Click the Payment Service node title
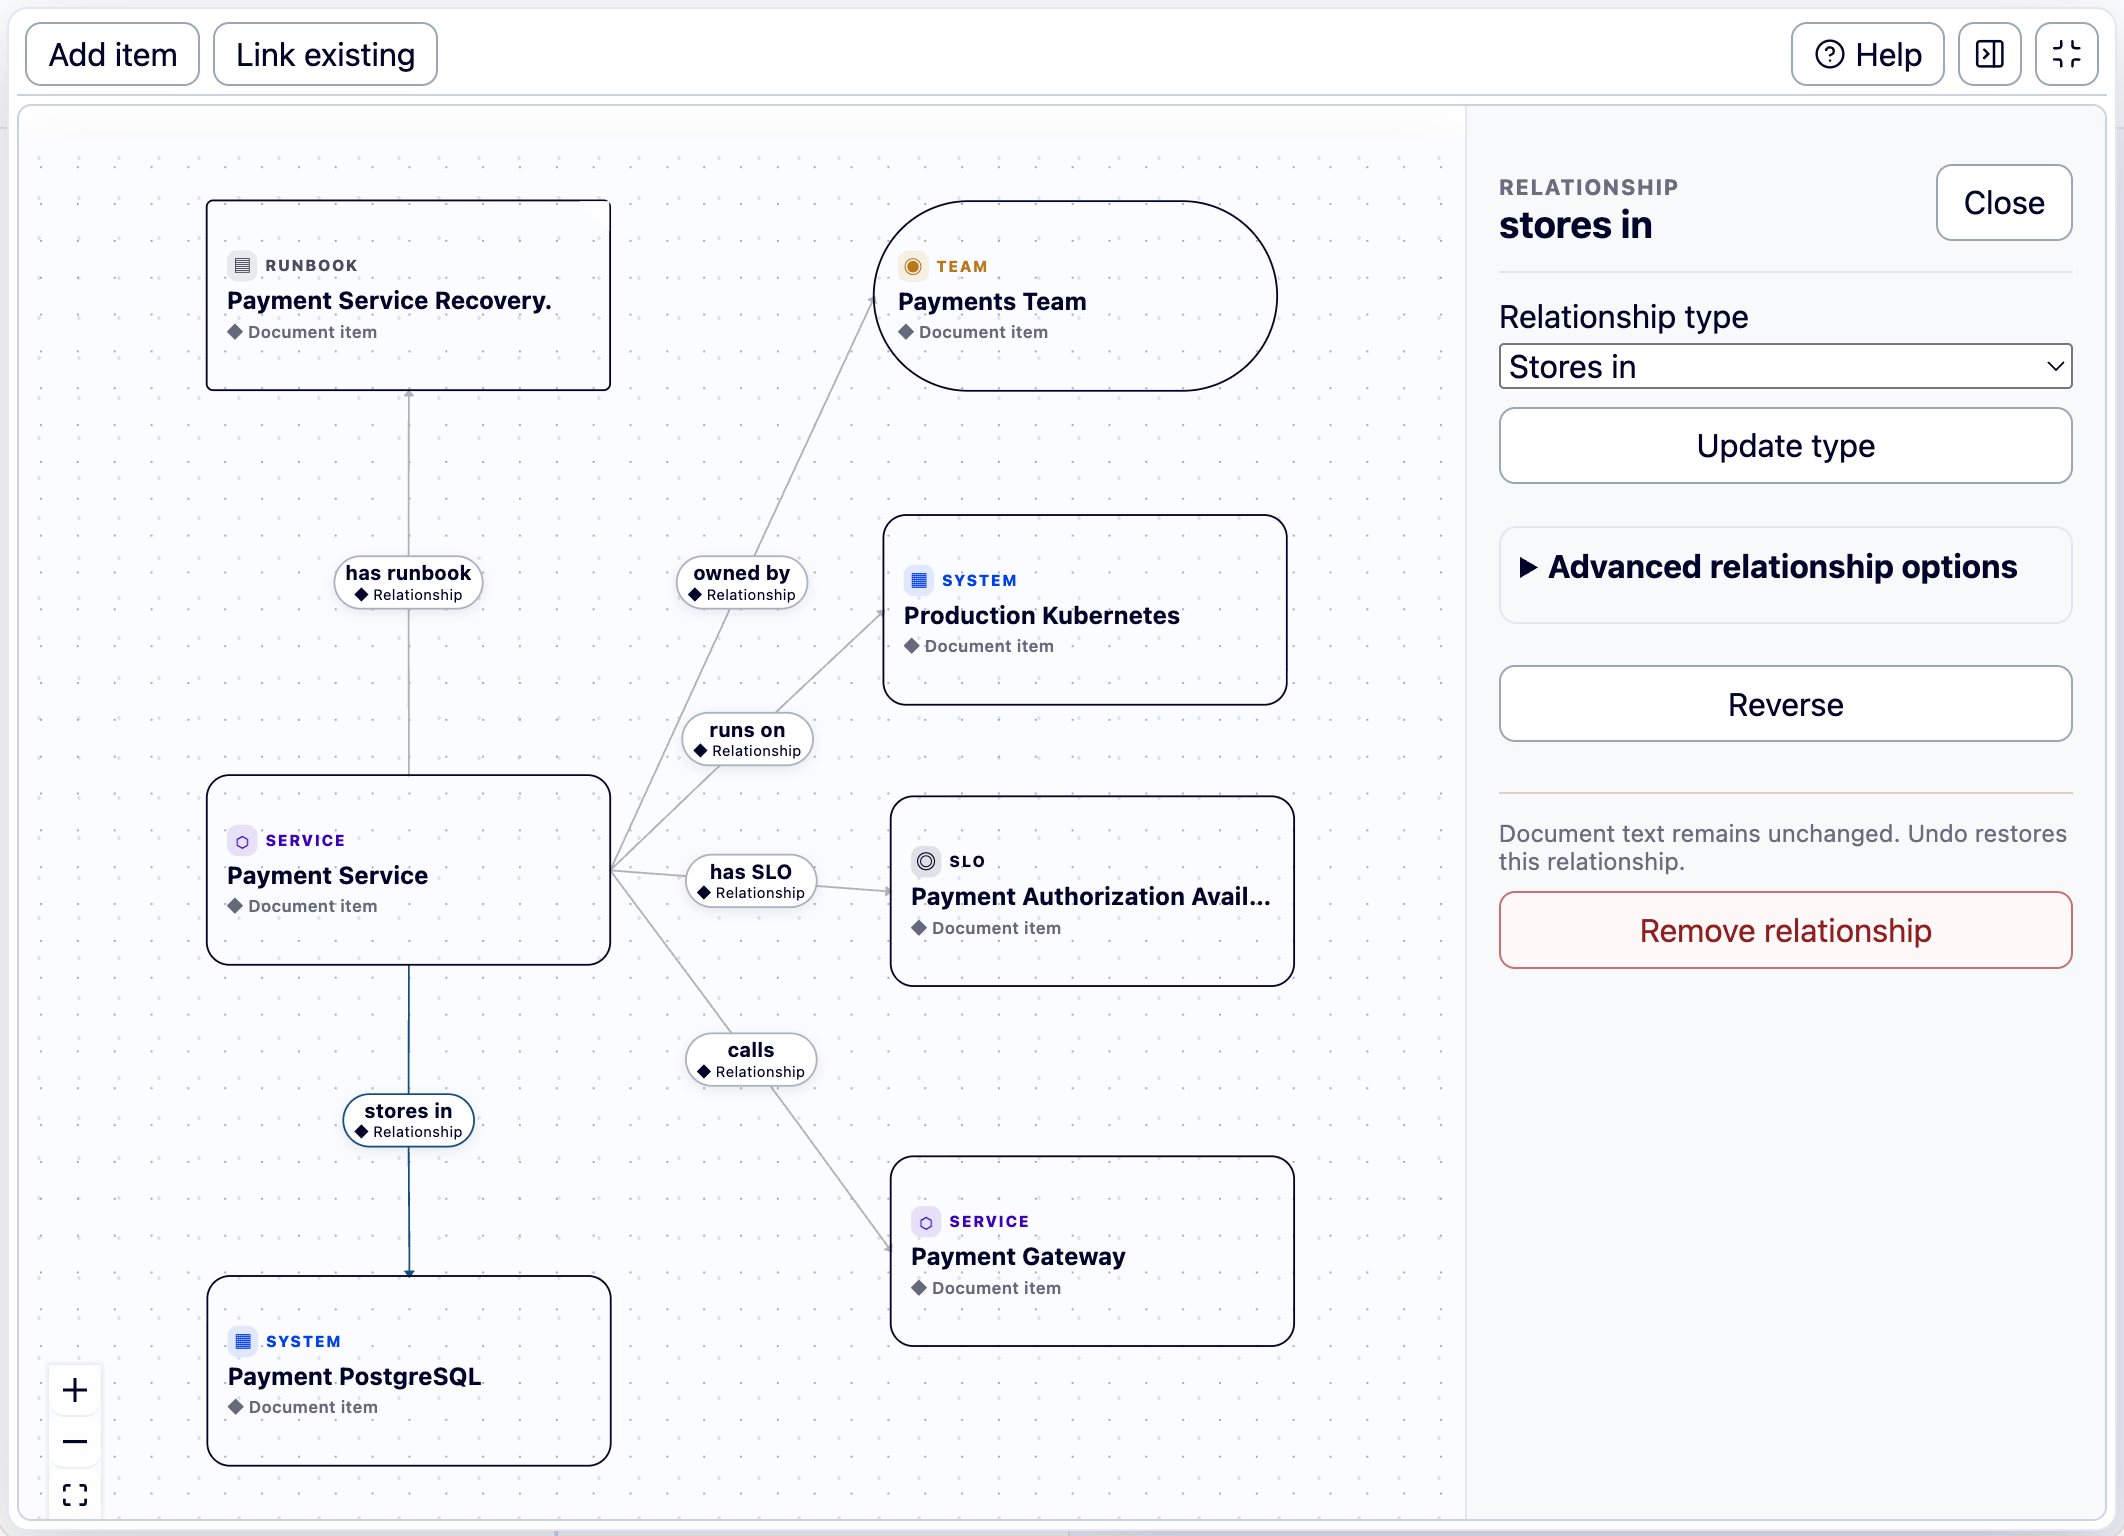 click(327, 875)
